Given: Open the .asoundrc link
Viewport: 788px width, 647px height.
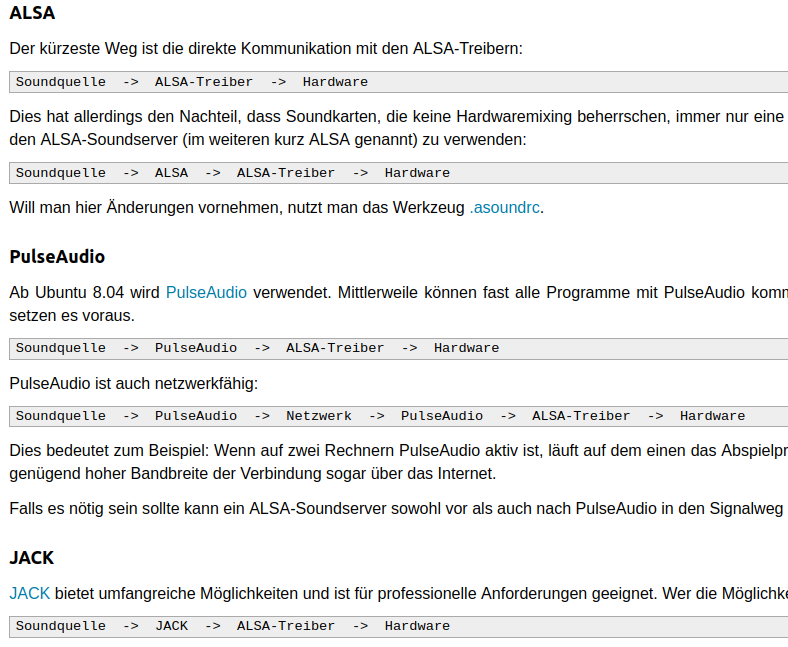Looking at the screenshot, I should click(505, 208).
